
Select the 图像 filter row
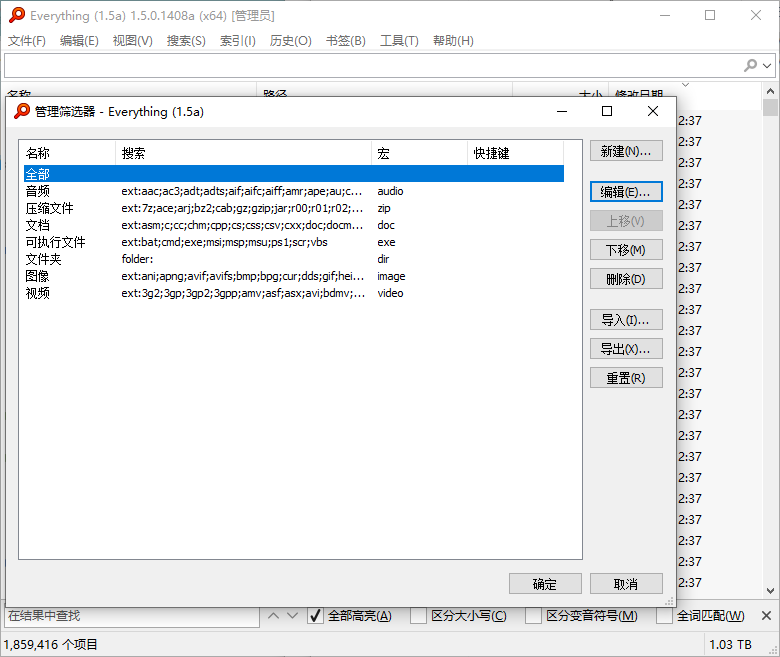coord(293,276)
